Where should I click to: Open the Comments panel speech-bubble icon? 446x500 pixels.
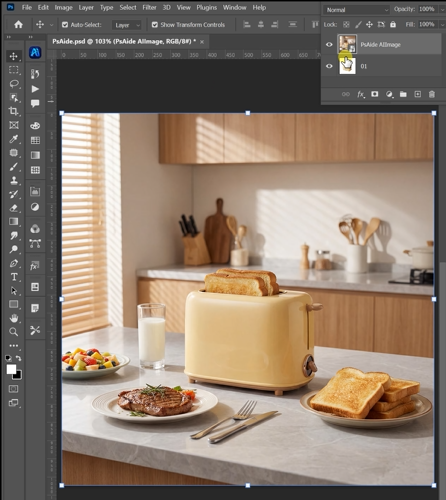[35, 103]
